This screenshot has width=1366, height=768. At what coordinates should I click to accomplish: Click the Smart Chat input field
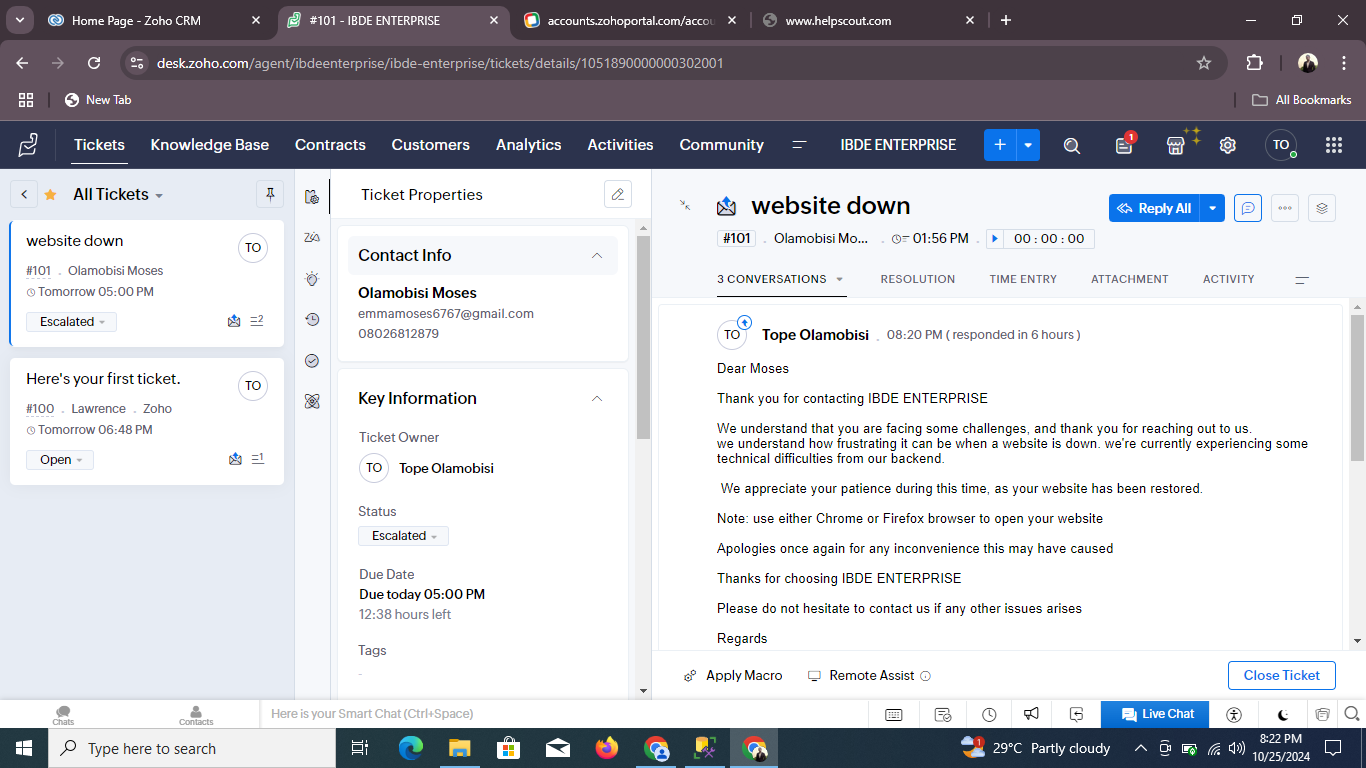565,714
